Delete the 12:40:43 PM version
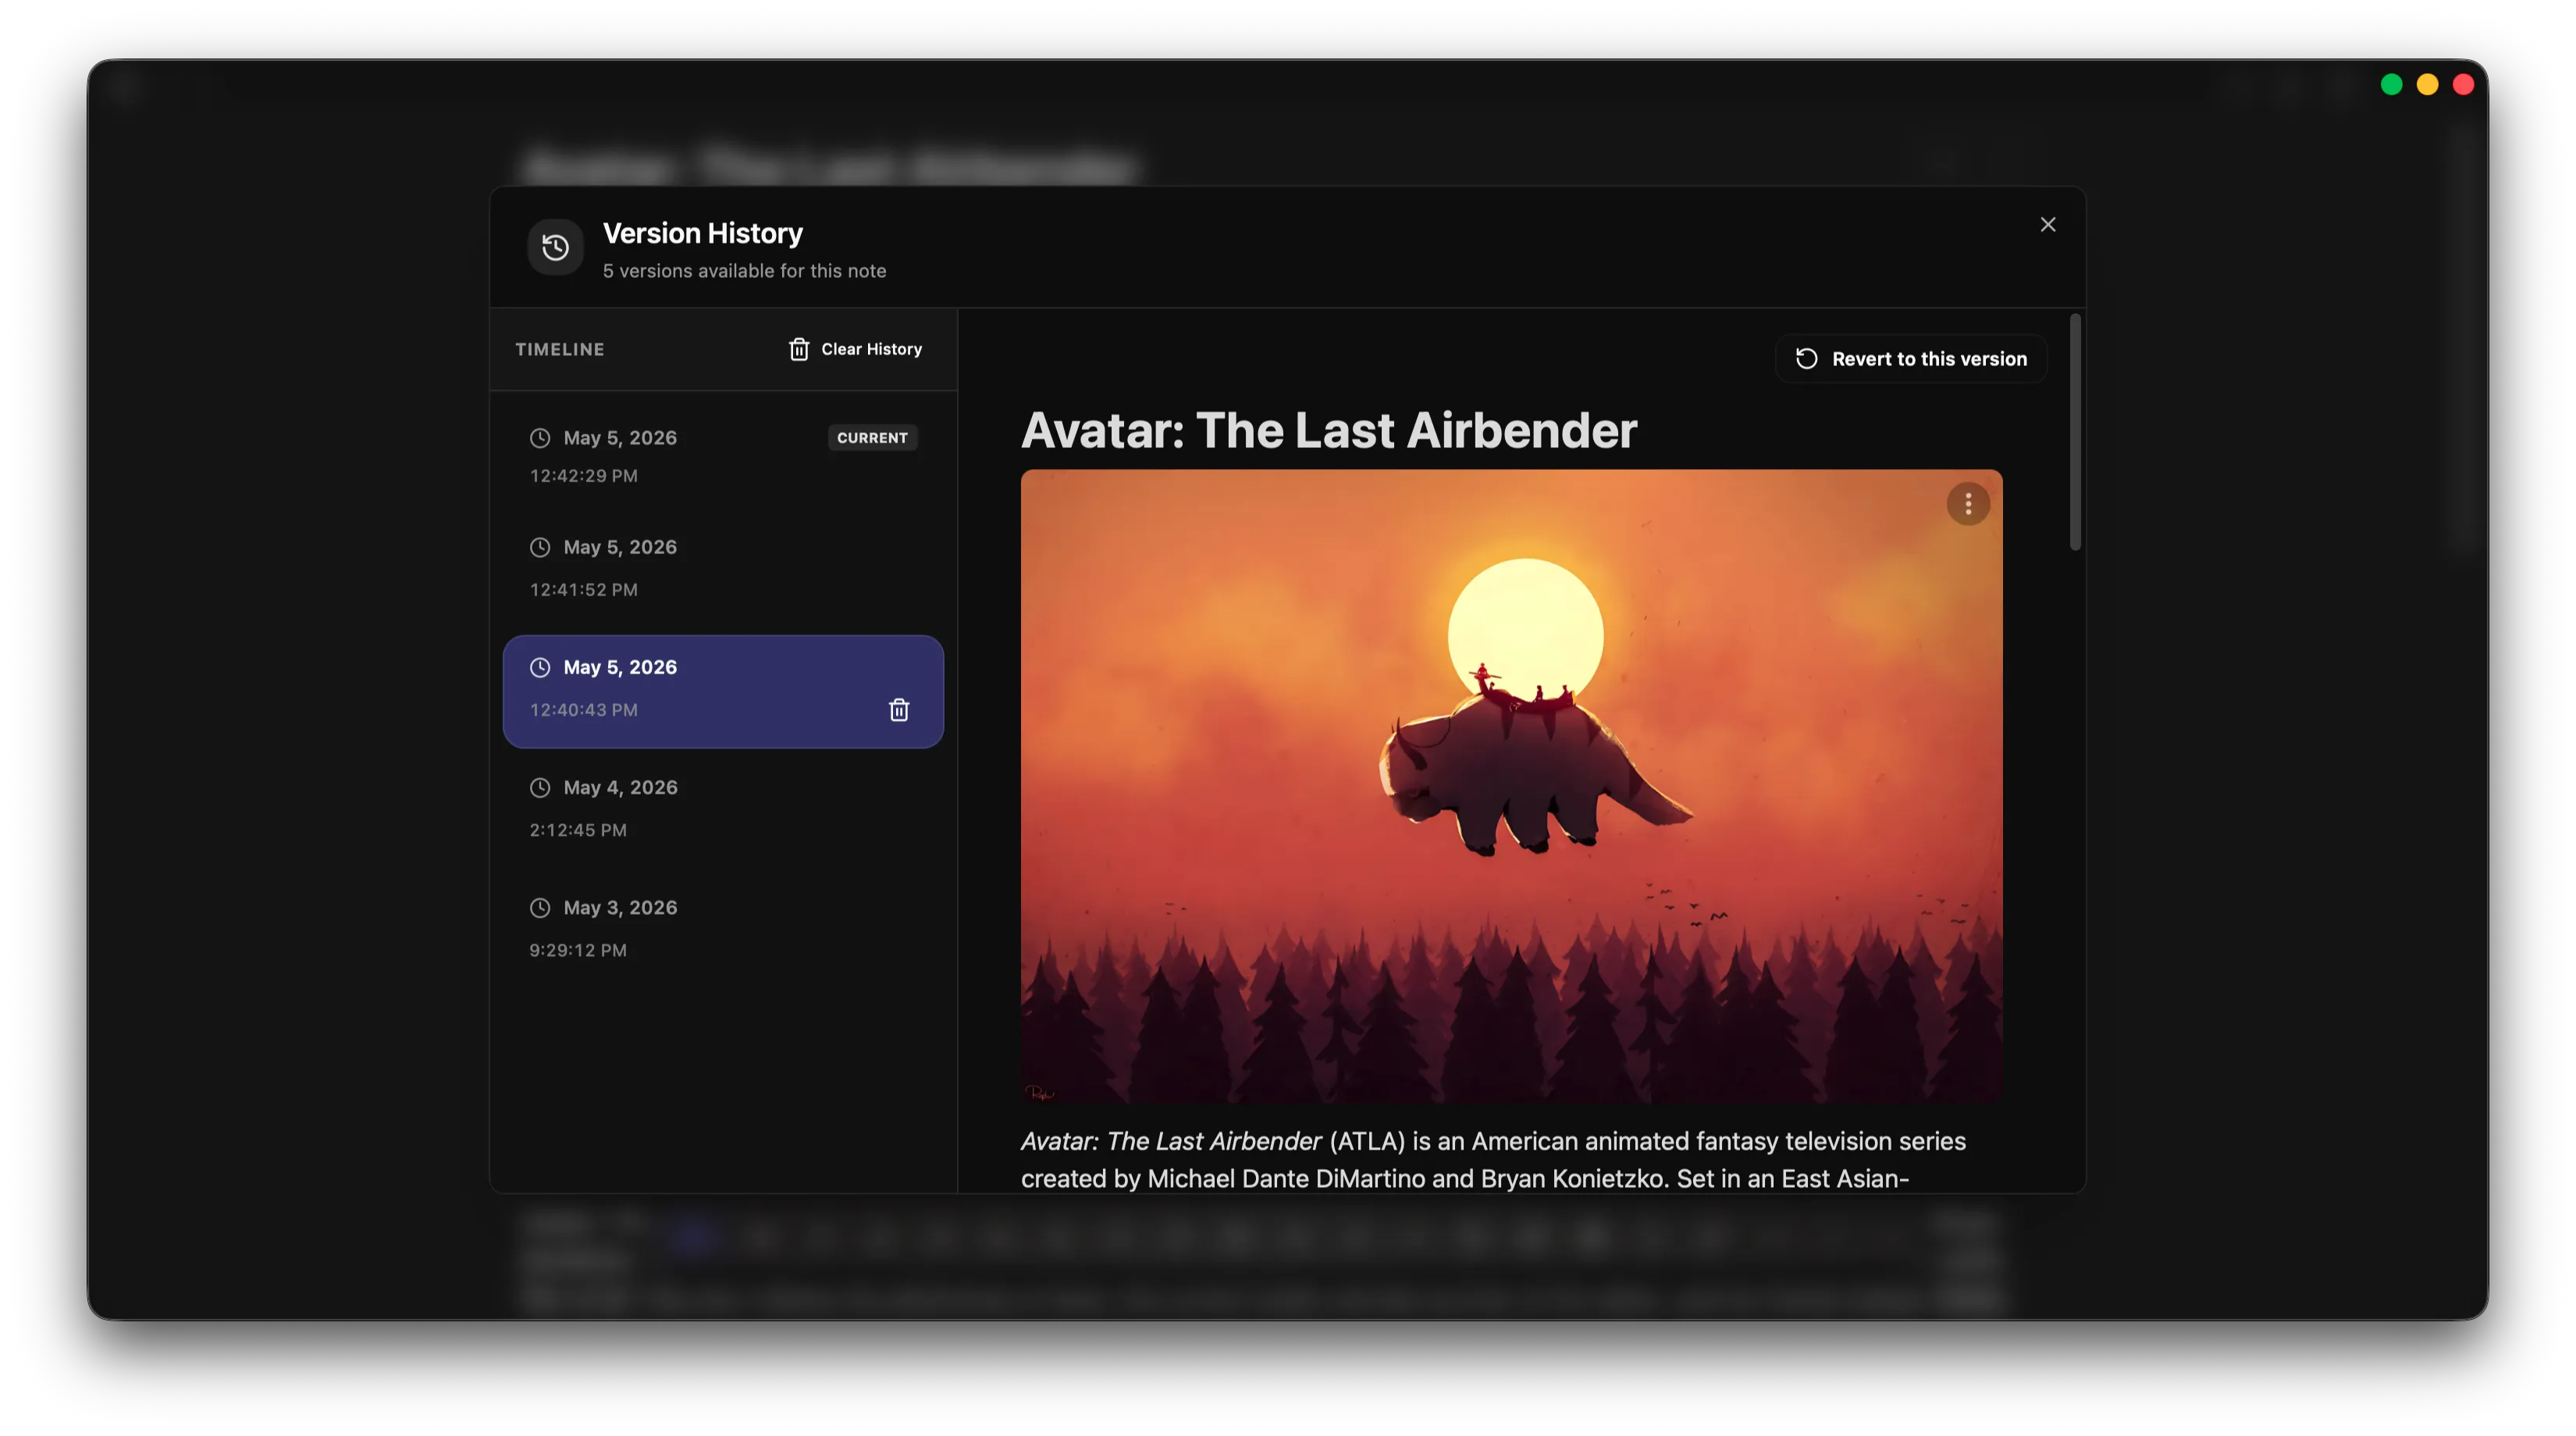Viewport: 2576px width, 1436px height. [899, 710]
